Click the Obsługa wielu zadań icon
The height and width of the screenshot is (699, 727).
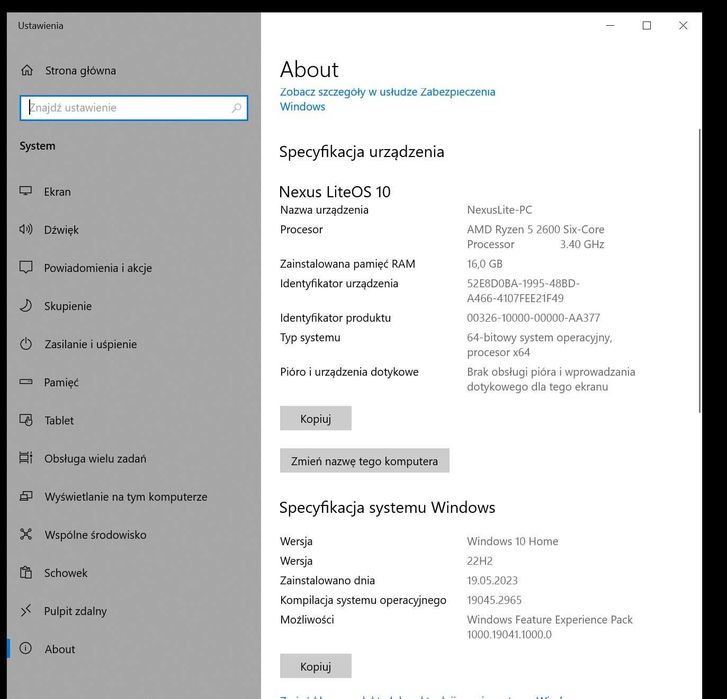click(26, 458)
